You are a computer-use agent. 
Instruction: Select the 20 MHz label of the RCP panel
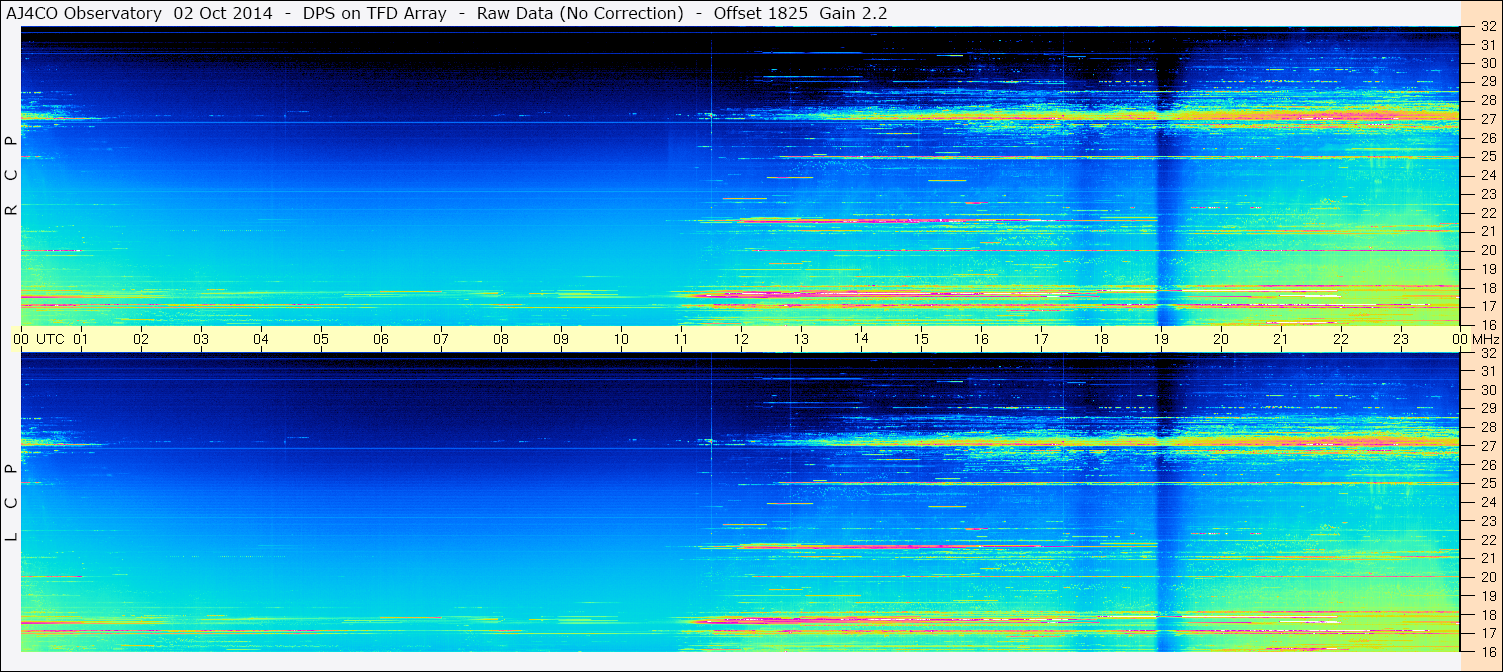tap(1488, 250)
